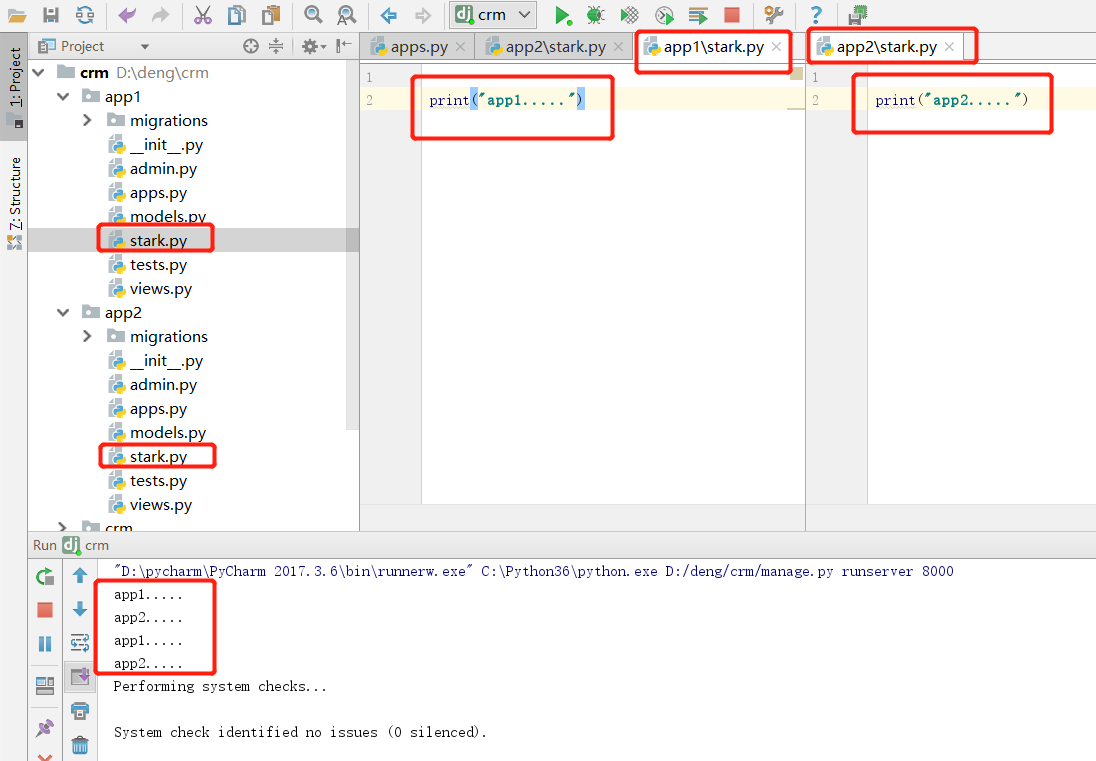
Task: Run crm with the green play icon
Action: click(562, 15)
